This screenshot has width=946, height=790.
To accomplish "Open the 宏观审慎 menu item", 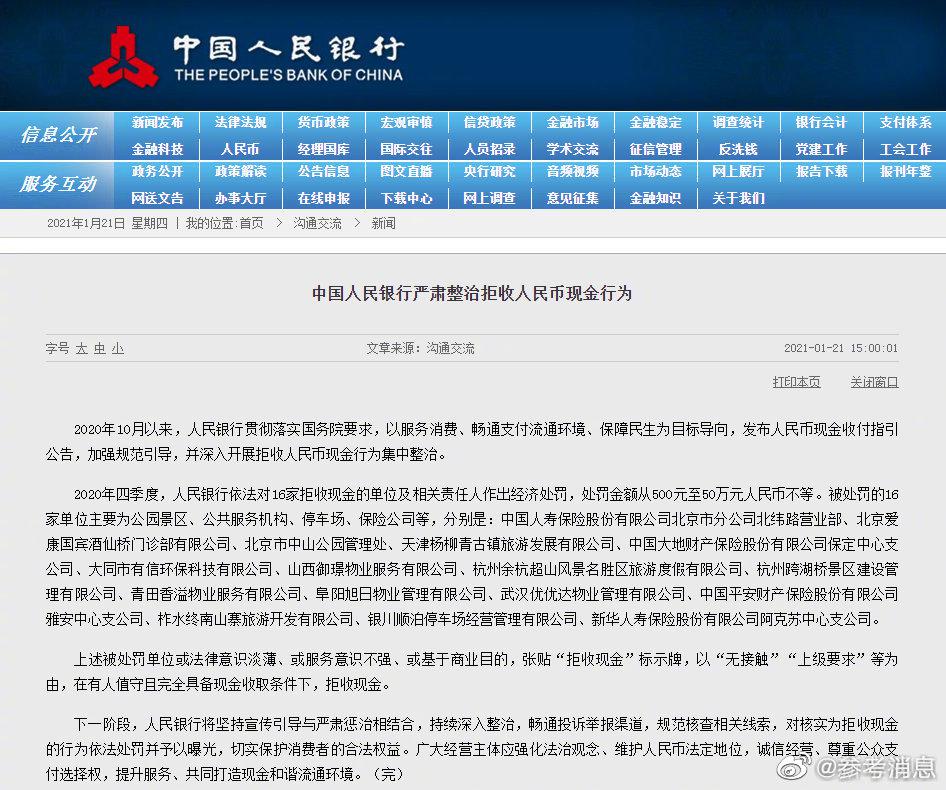I will pyautogui.click(x=407, y=123).
